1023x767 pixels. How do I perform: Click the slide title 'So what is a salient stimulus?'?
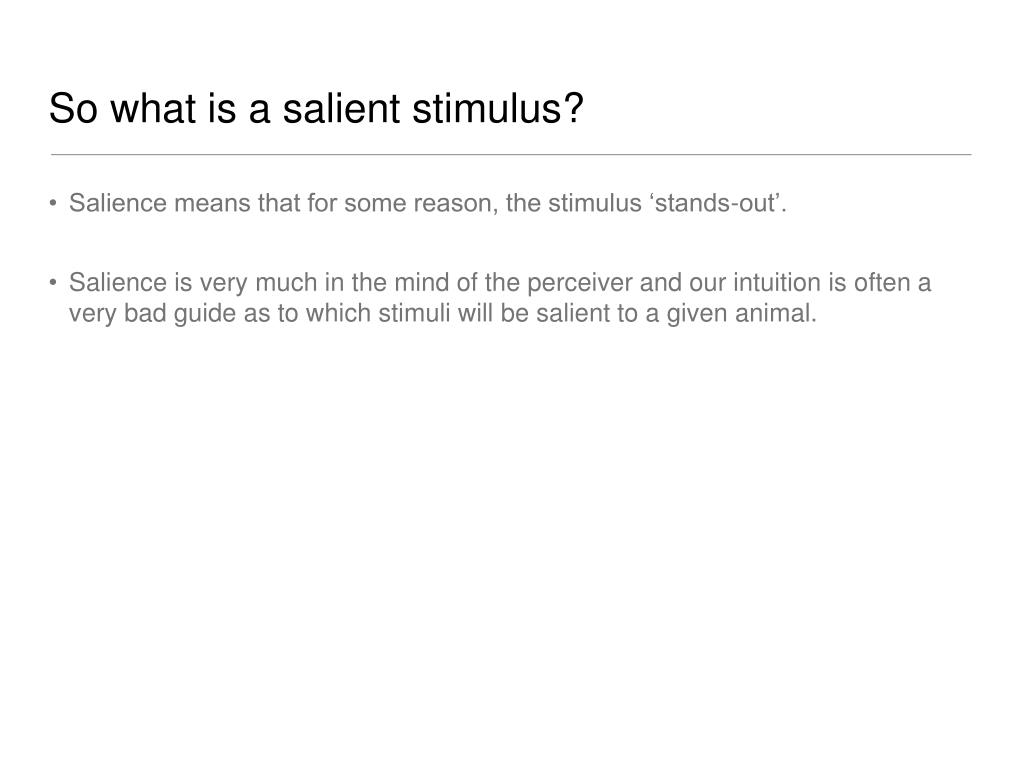tap(316, 108)
